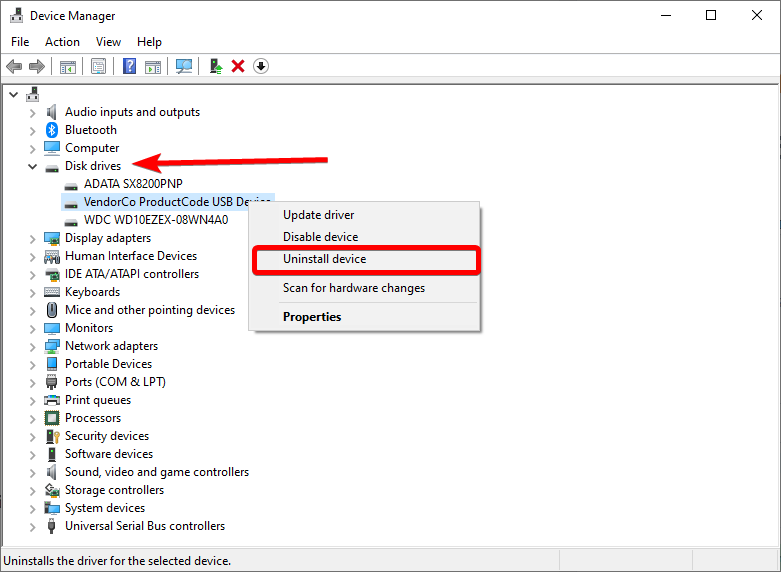Click the Back arrow toolbar icon
Screen dimensions: 781x572
(x=14, y=66)
